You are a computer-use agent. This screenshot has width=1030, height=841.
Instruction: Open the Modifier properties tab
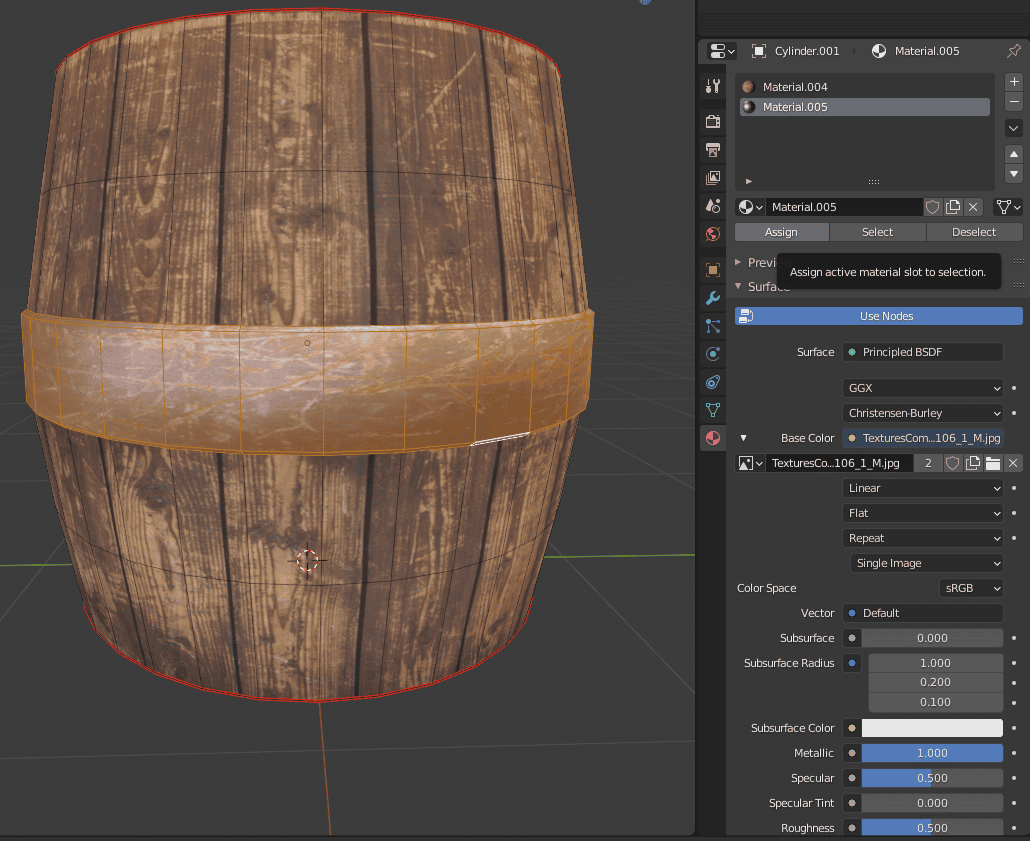712,297
